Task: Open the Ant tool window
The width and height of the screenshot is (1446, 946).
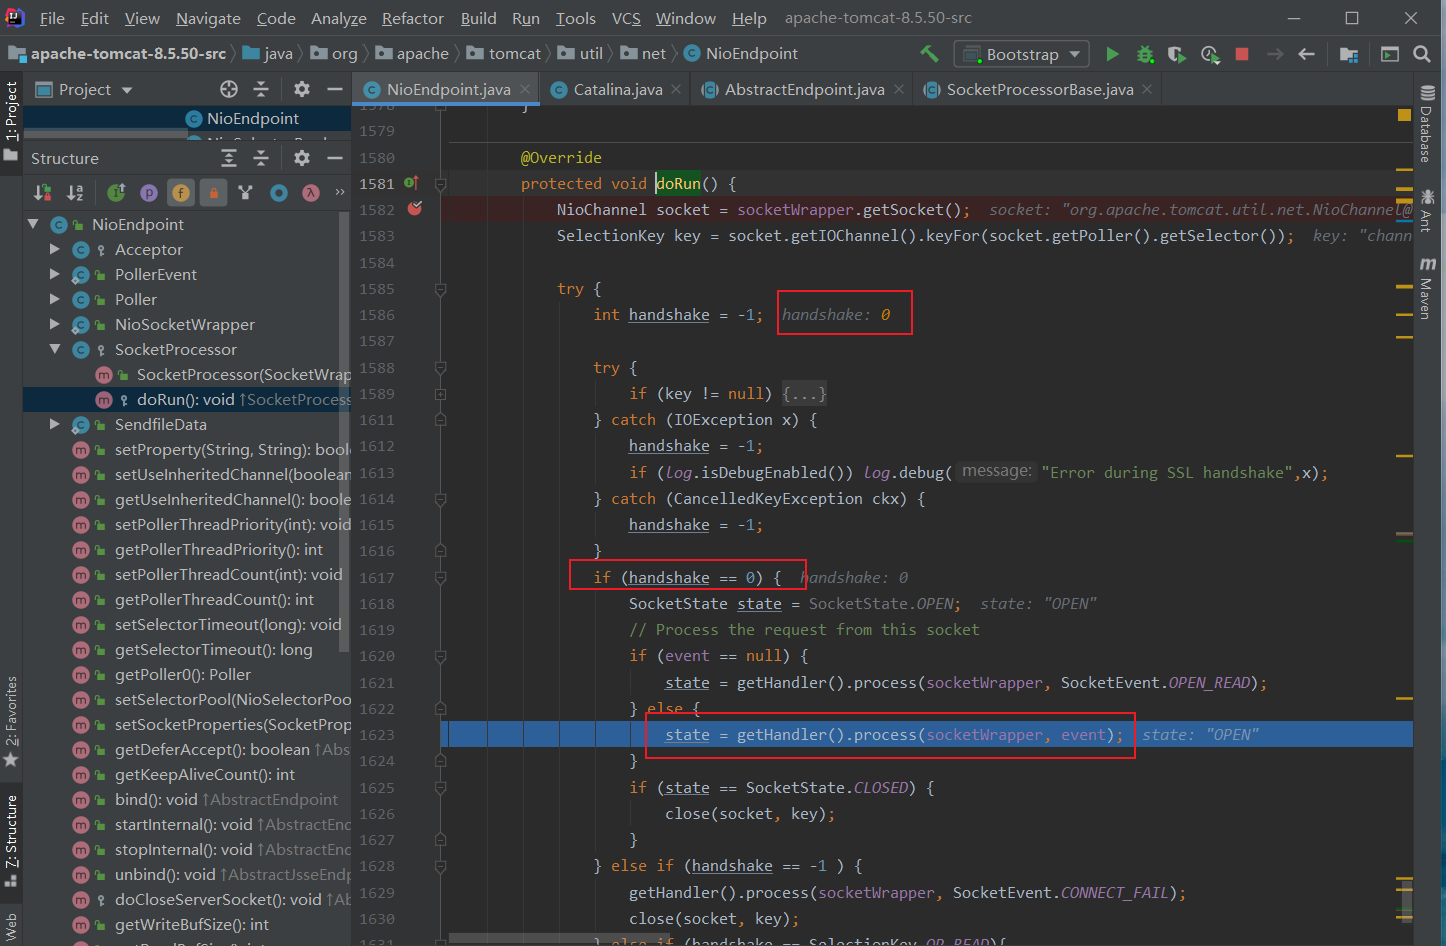Action: tap(1427, 210)
